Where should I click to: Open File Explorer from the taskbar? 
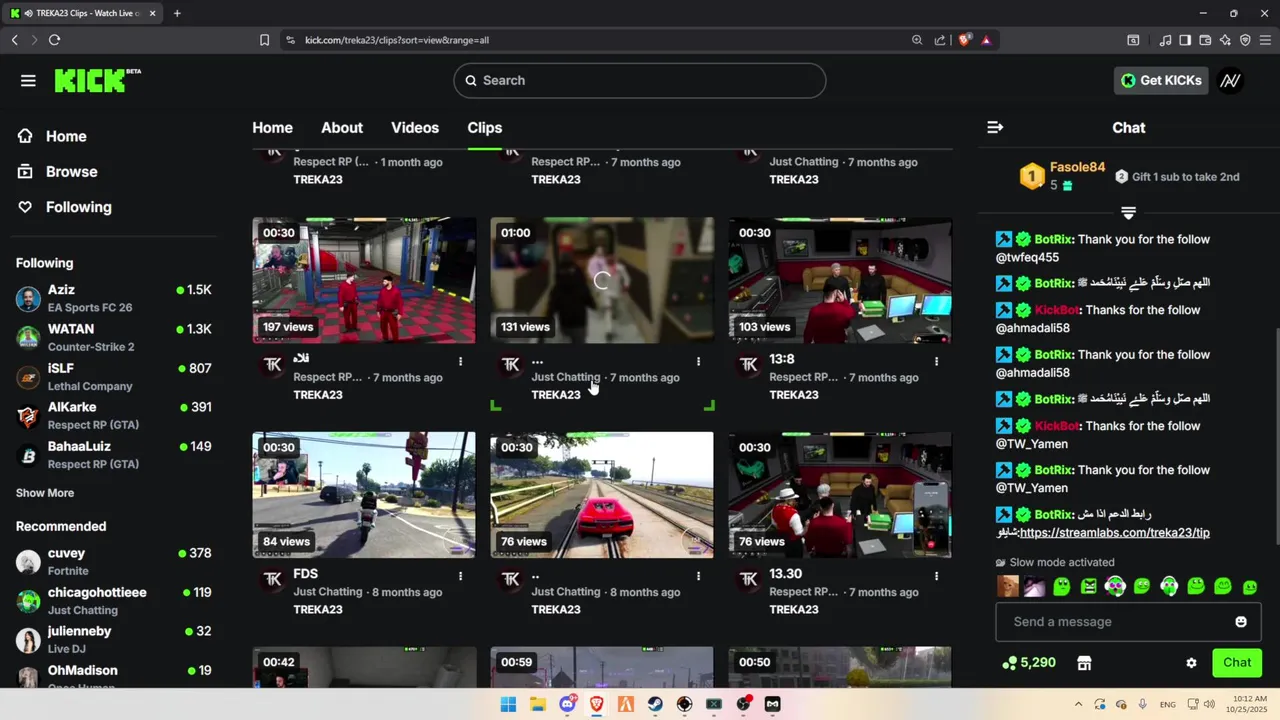point(537,704)
